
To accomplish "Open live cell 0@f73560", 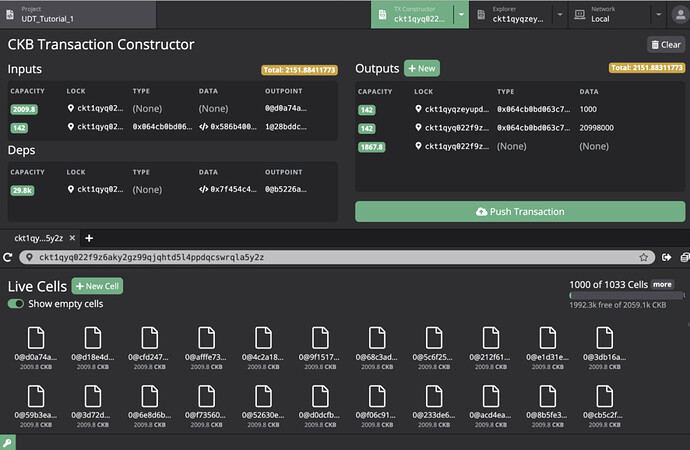I will click(206, 406).
